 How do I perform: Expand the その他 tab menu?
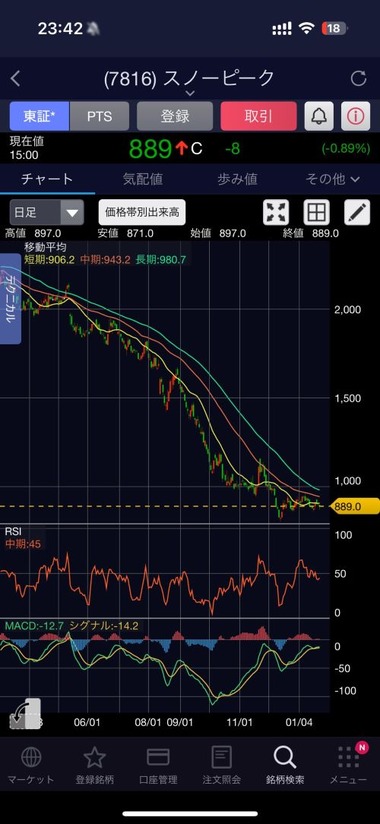pos(333,179)
